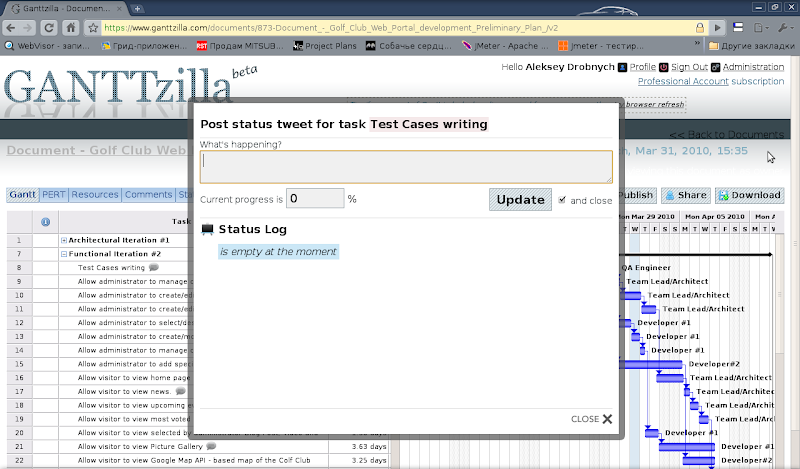Click the Document - Golf Club Web title

(x=96, y=151)
